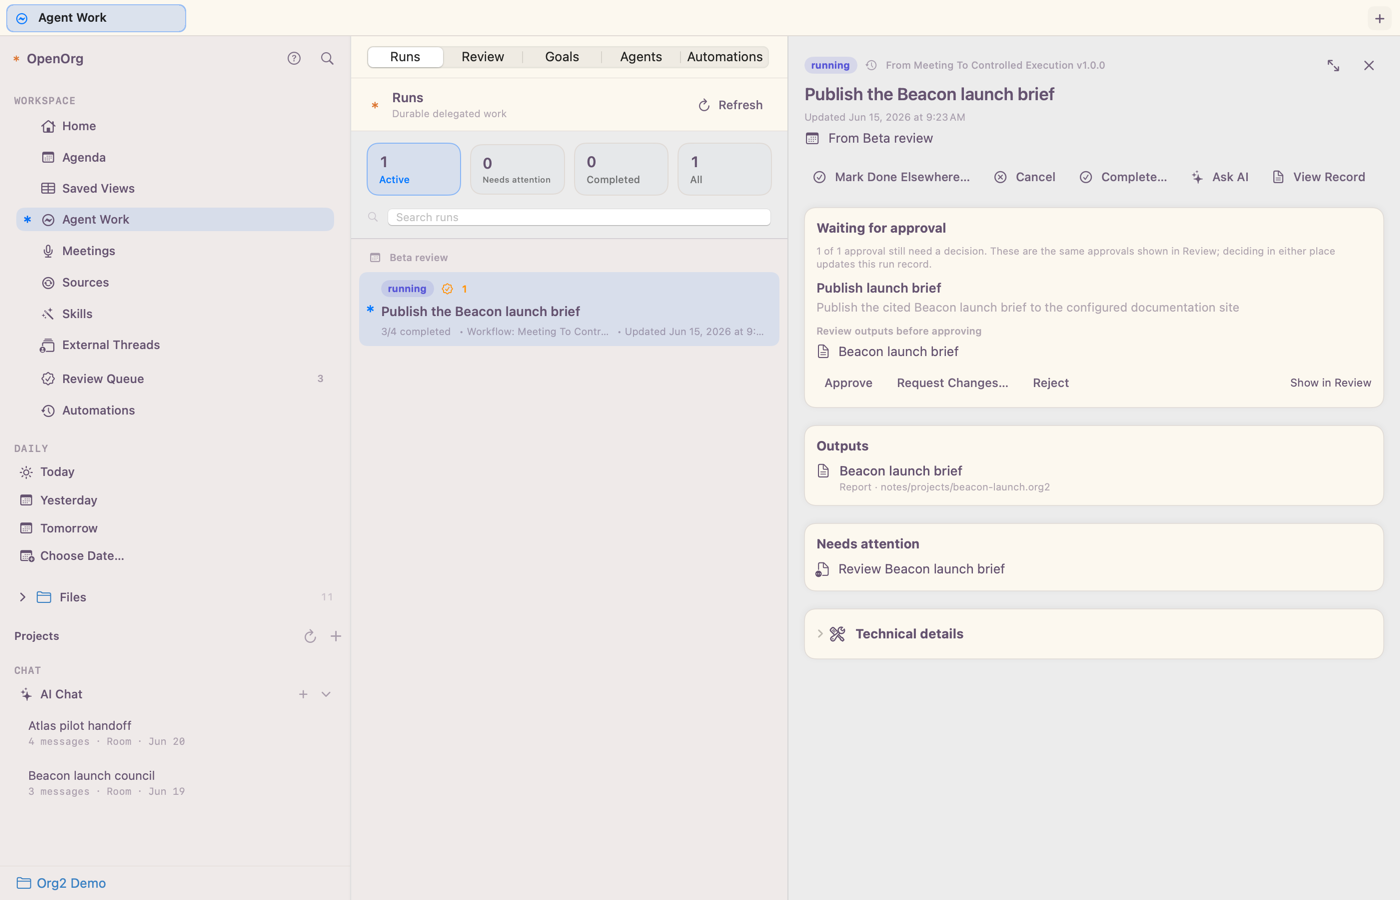Click the Complete… button

1123,177
